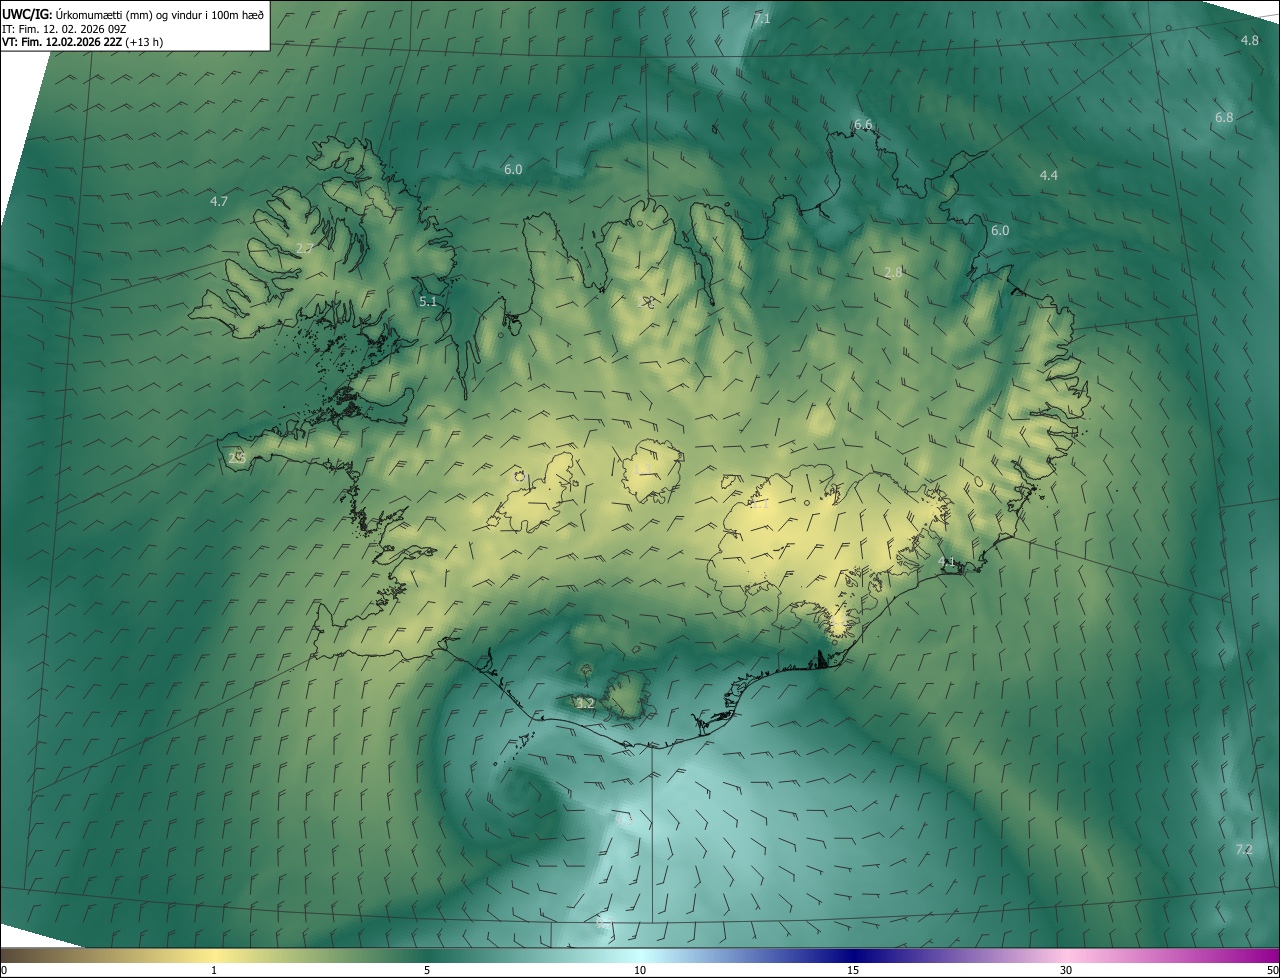
Task: Click the 4.1 value on the southeast coast
Action: (948, 563)
